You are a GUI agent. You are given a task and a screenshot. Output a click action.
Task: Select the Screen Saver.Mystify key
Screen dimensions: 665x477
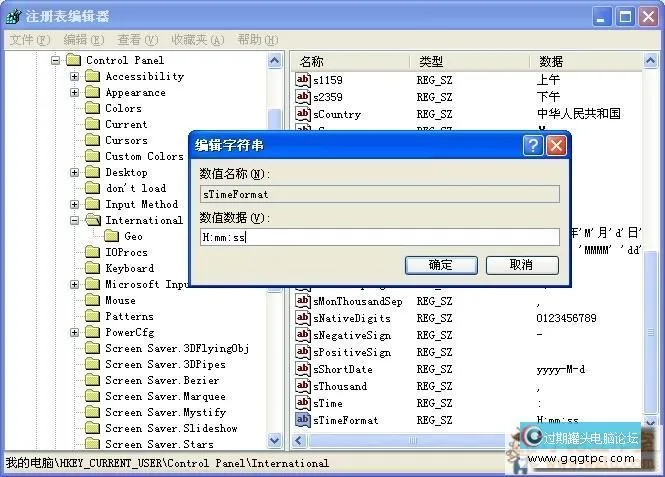coord(165,412)
